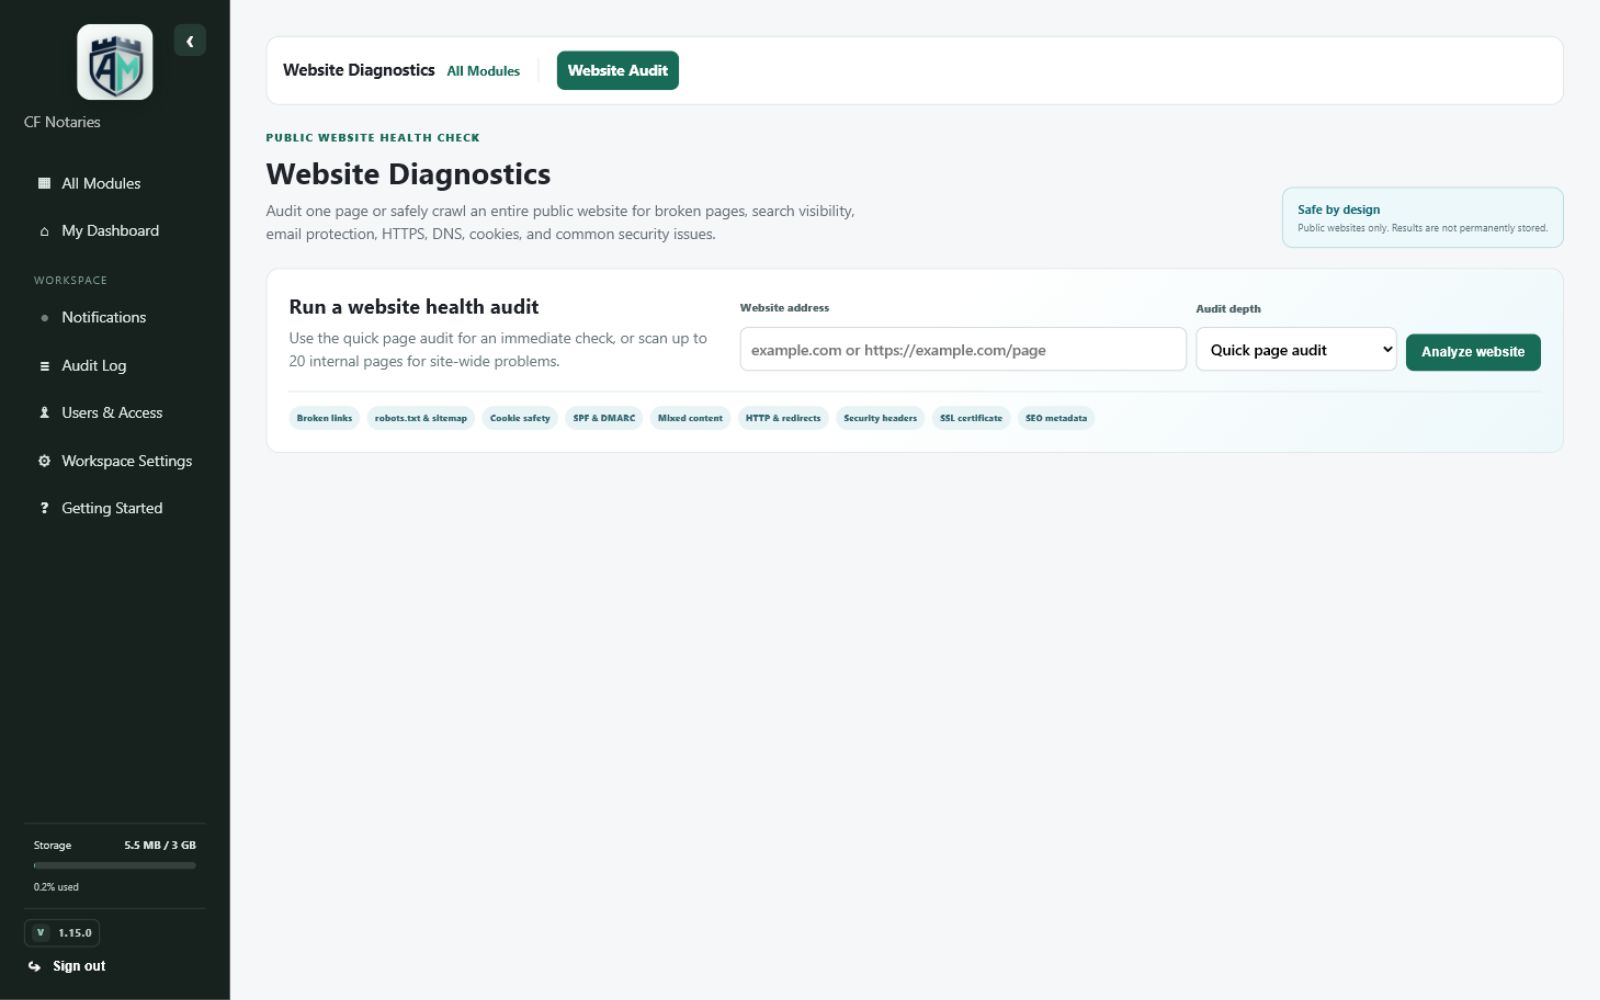Click the PUBLIC WEBSITE HEALTH CHECK label
Viewport: 1600px width, 1000px height.
[x=373, y=138]
